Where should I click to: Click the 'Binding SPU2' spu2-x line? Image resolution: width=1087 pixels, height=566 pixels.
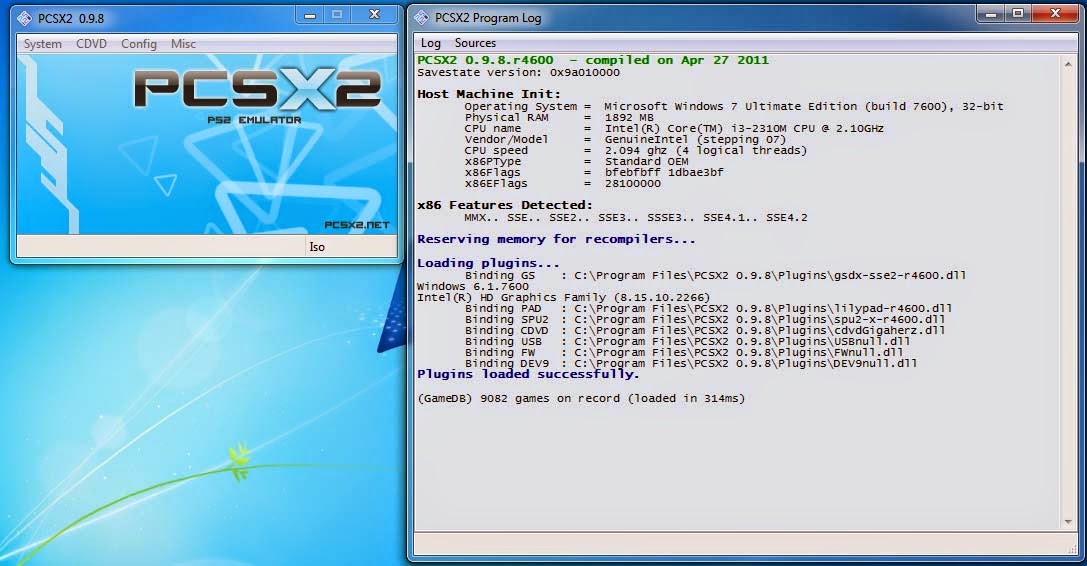[x=704, y=320]
